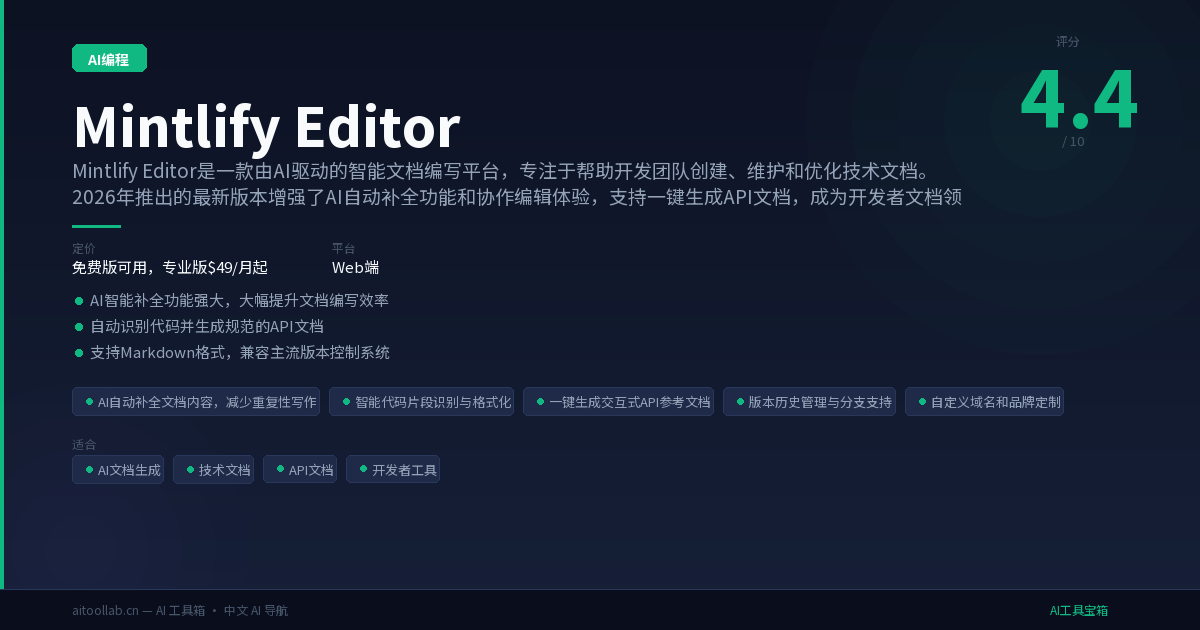Click the AI编程 category badge
Screen dimensions: 1200x630
(109, 58)
